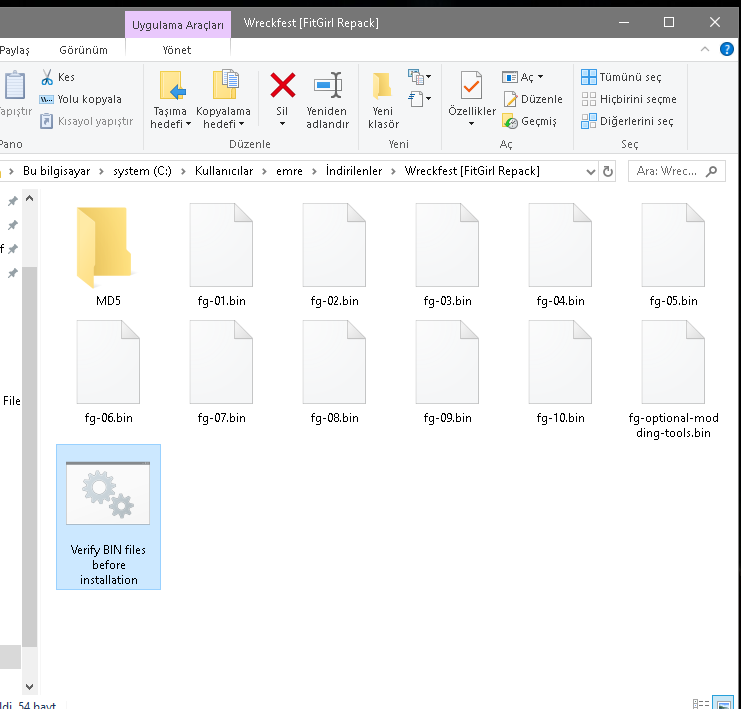
Task: Navigate to emre in breadcrumb
Action: 289,171
